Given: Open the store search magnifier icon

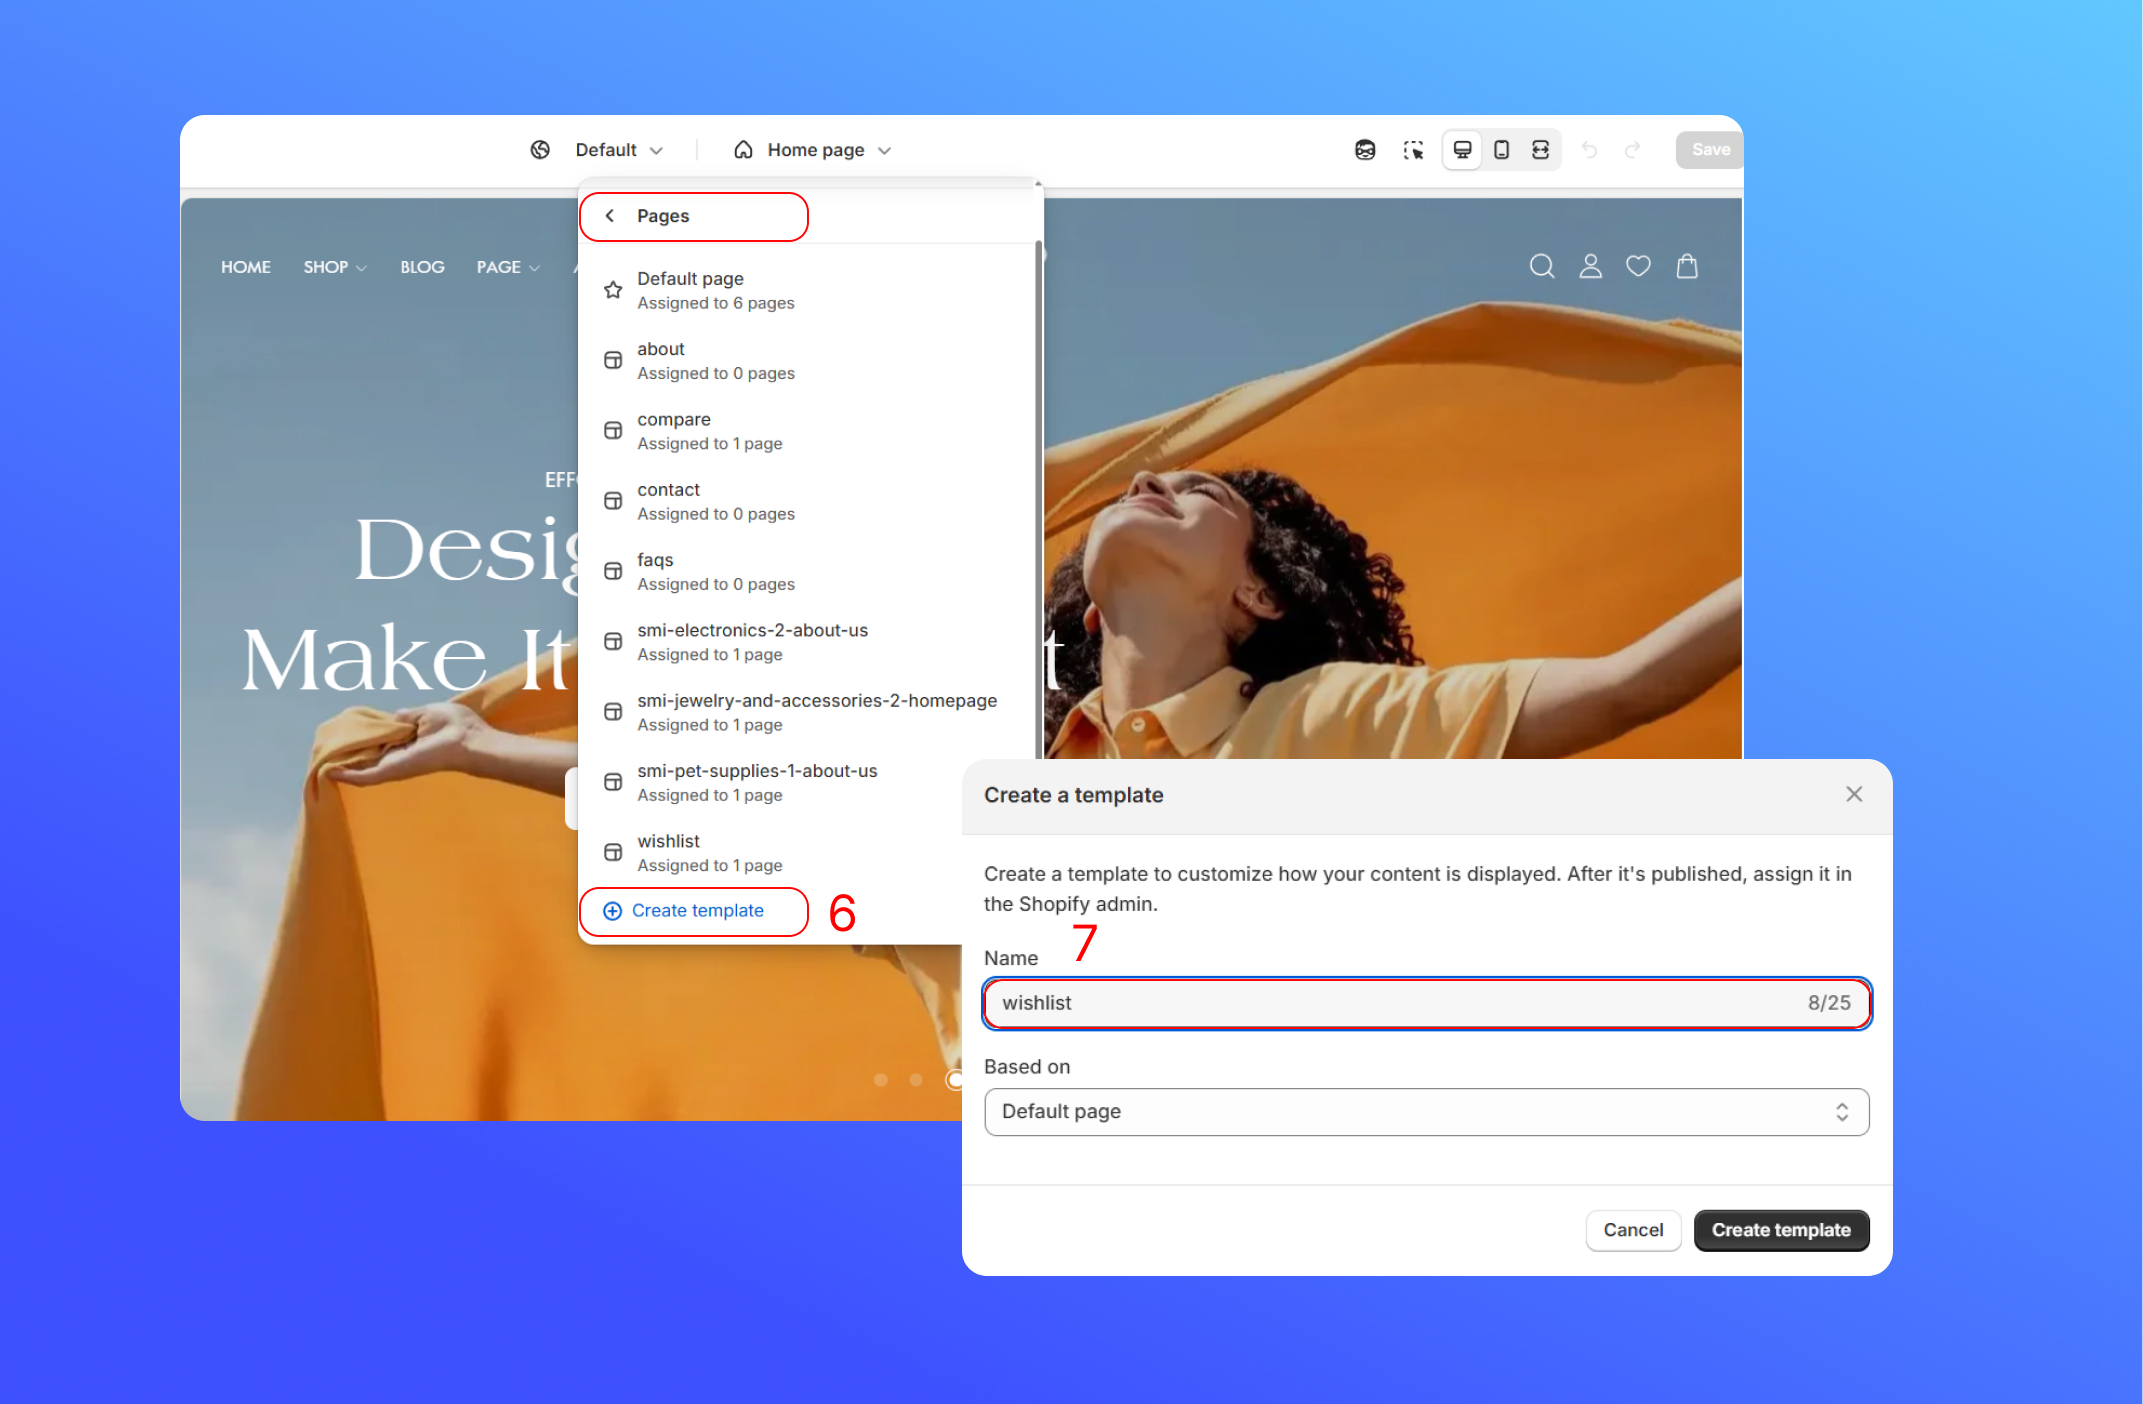Looking at the screenshot, I should [x=1541, y=266].
